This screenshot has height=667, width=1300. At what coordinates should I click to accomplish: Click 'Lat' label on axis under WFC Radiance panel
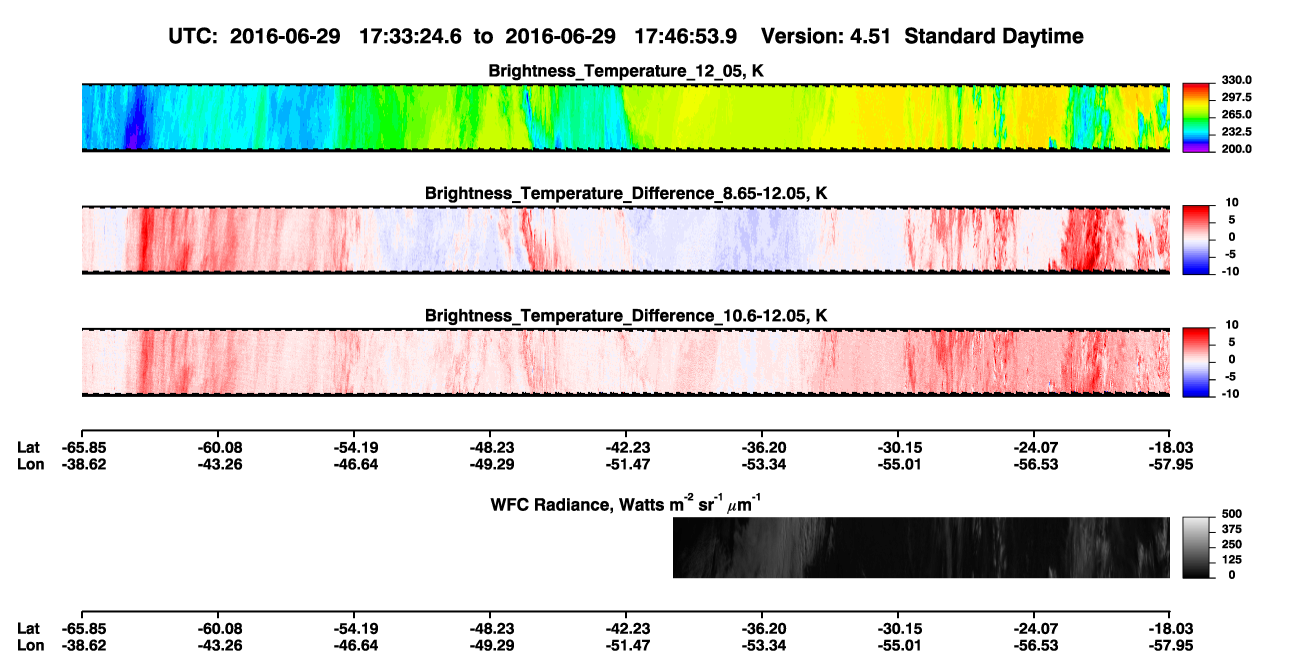pos(28,628)
